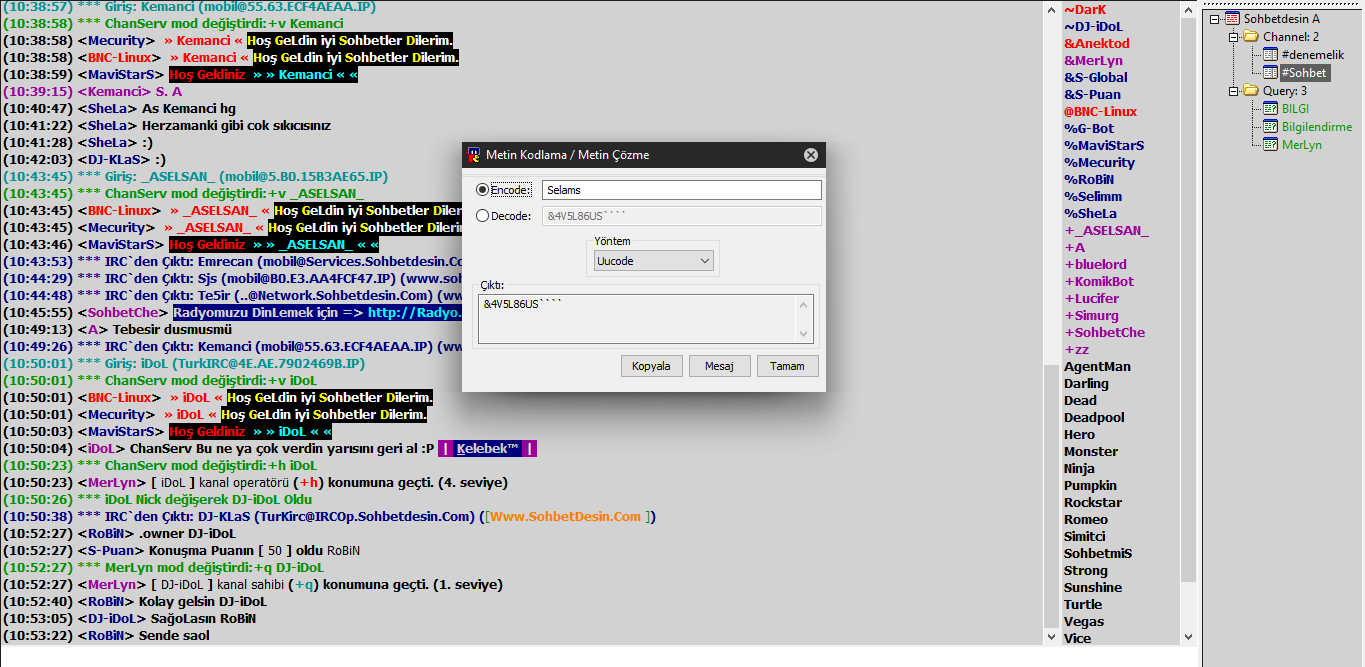Select AgentMan in the nick list

[1097, 366]
